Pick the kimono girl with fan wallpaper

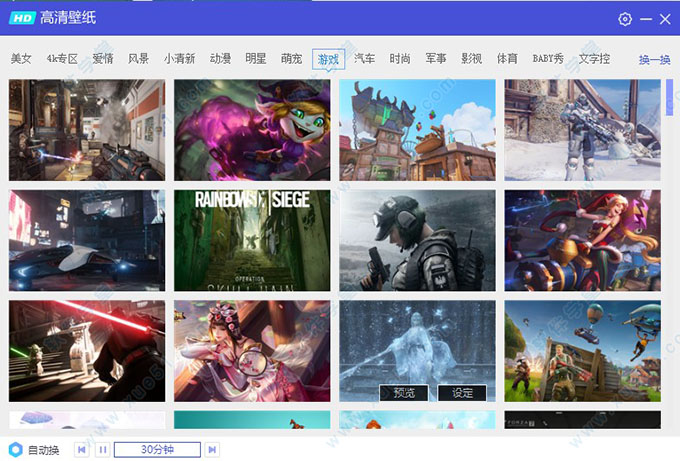click(252, 351)
